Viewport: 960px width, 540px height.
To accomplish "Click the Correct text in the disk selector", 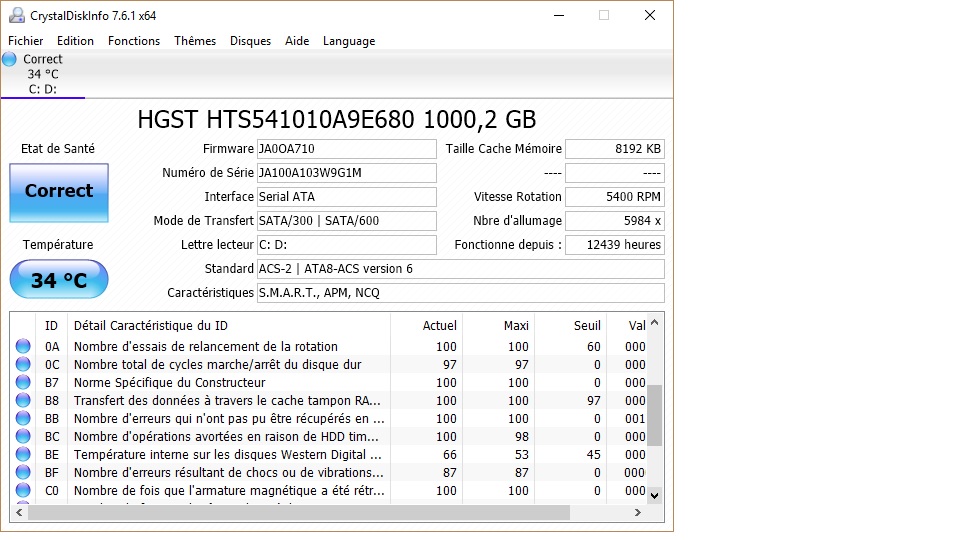I will [x=43, y=59].
